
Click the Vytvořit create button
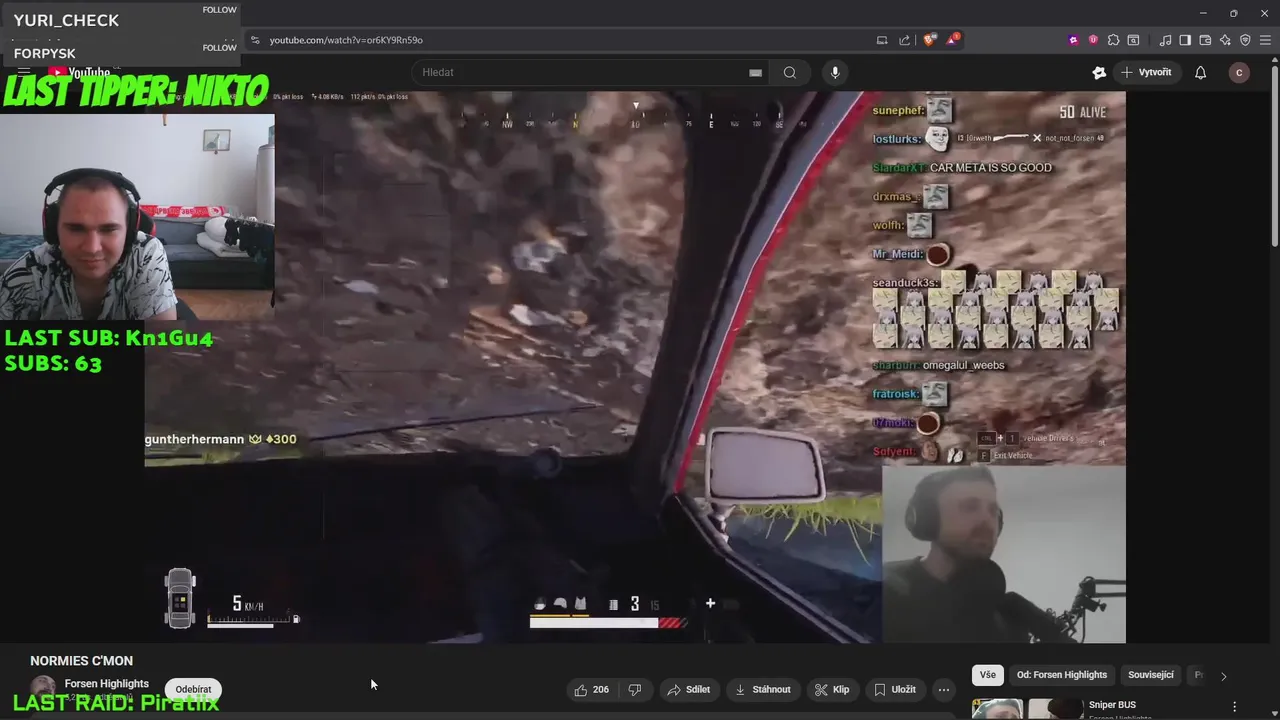click(x=1146, y=72)
